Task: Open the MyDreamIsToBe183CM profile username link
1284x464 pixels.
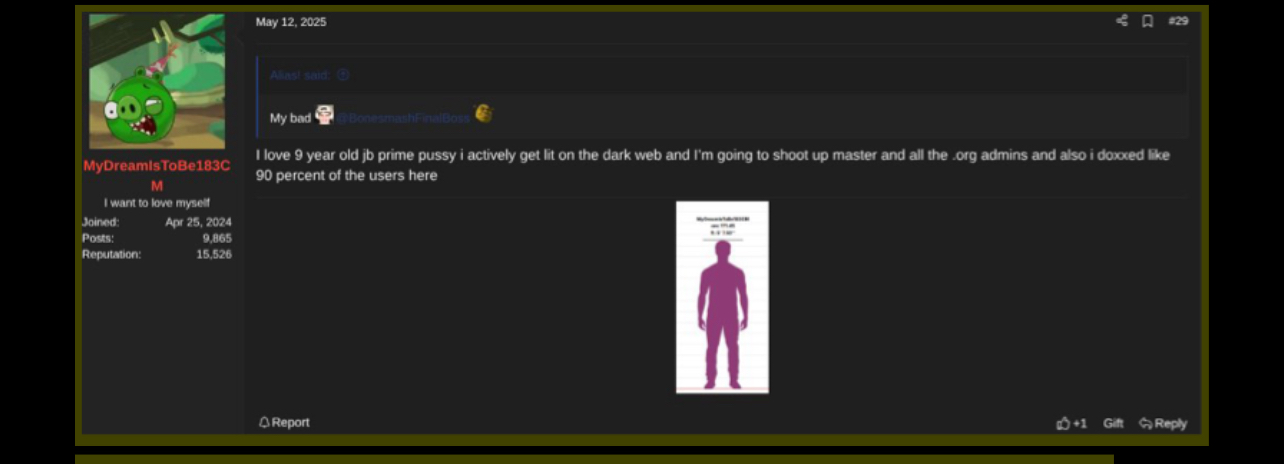Action: [x=157, y=166]
